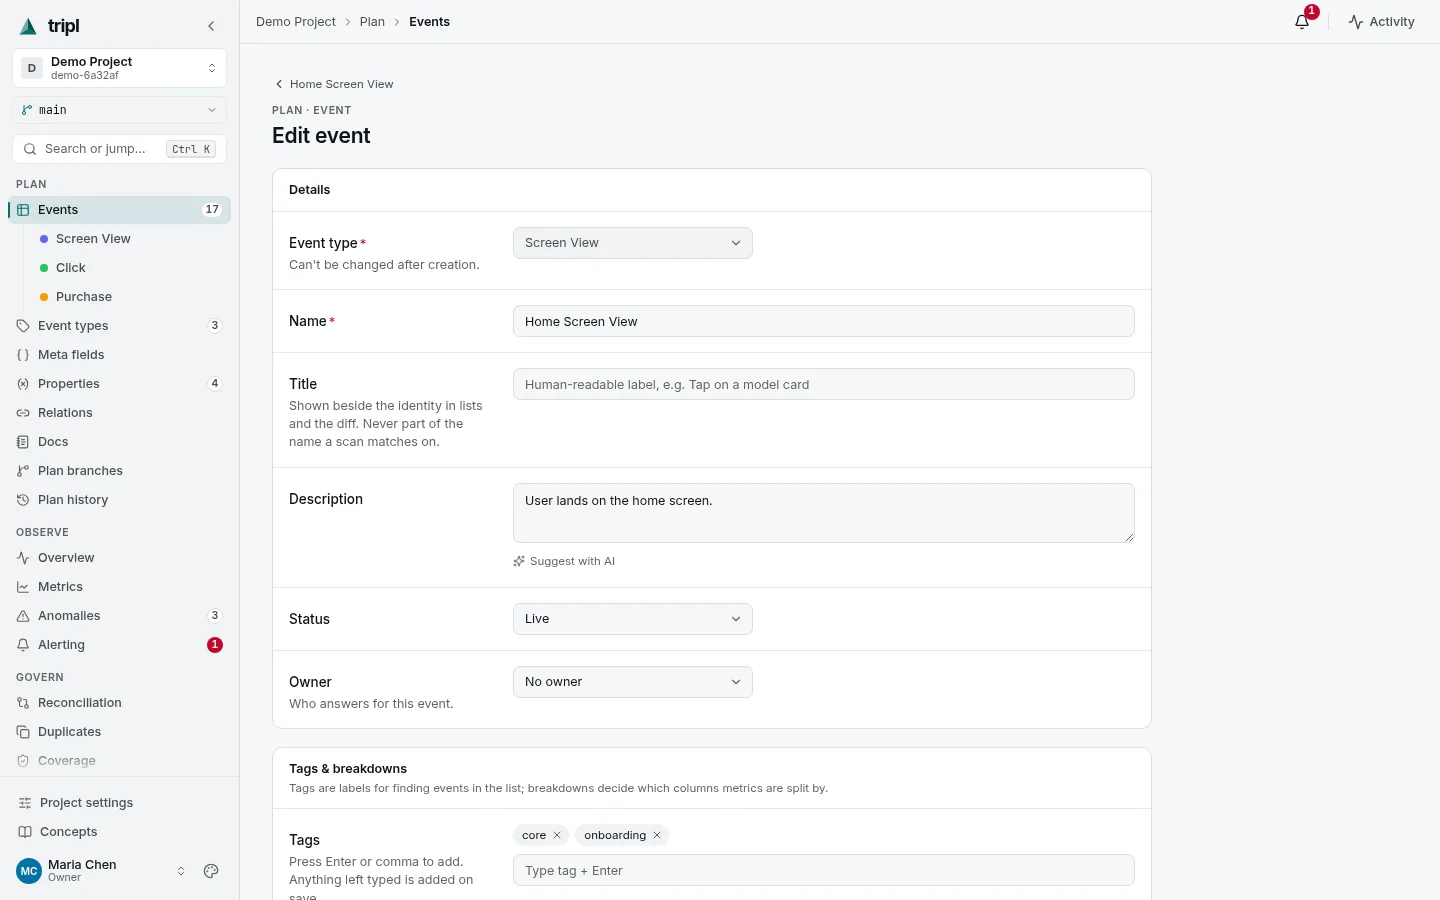Screen dimensions: 1440x900
Task: Open Project settings
Action: click(119, 803)
